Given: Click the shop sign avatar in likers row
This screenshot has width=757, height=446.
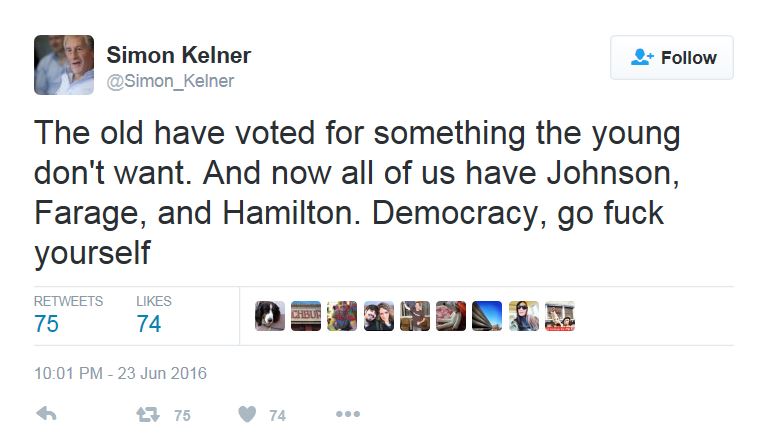Looking at the screenshot, I should point(306,316).
